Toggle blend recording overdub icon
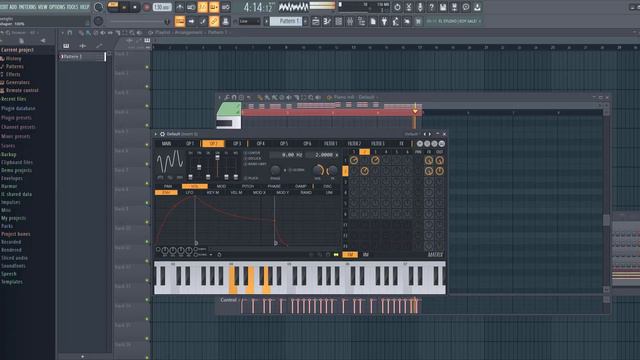 coord(214,7)
